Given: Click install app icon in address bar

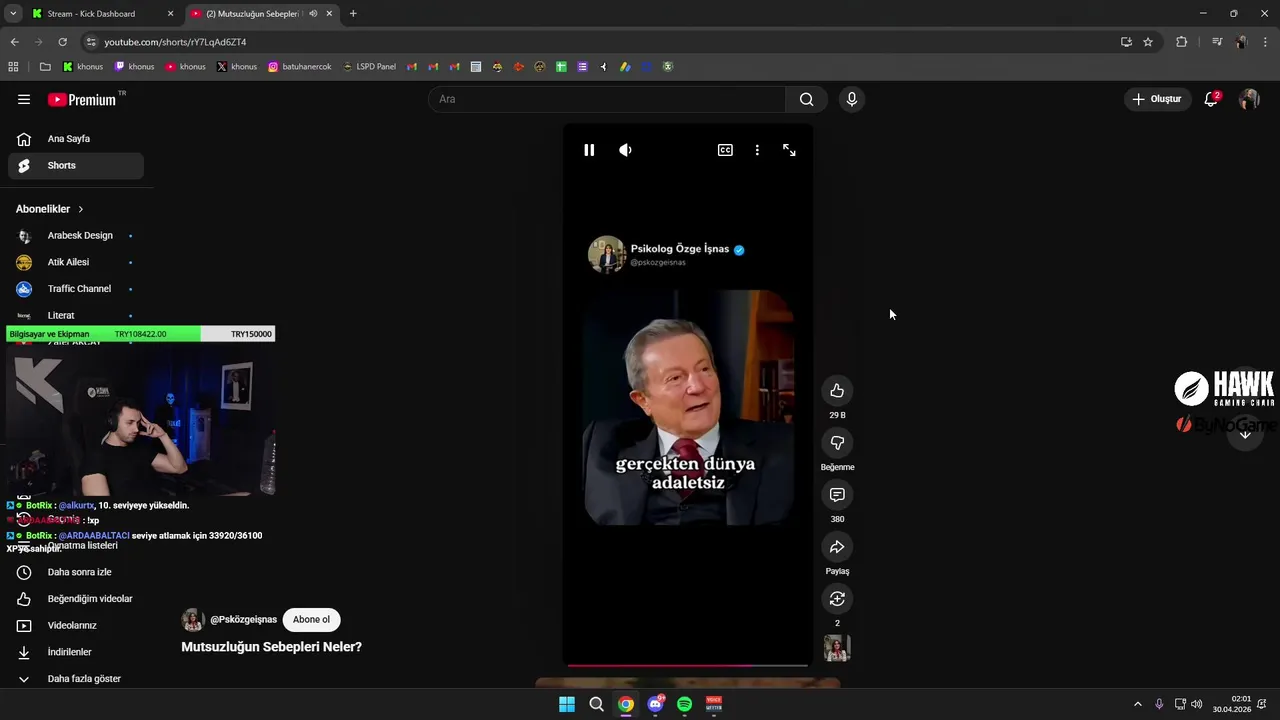Looking at the screenshot, I should pyautogui.click(x=1126, y=42).
